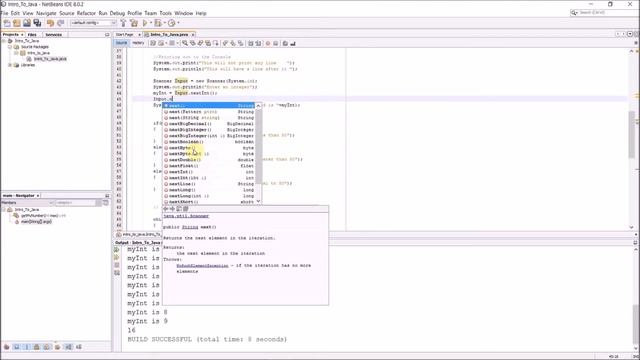Toggle the sixth Navigator filter button
The image size is (640, 360).
click(x=58, y=347)
